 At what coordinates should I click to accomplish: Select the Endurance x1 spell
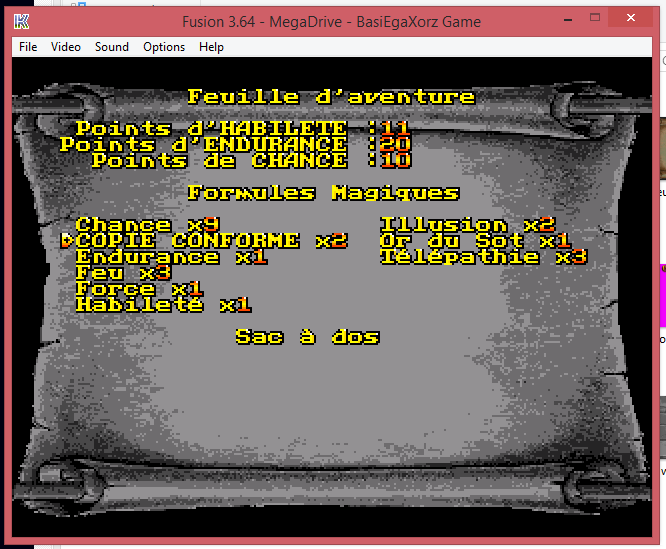pyautogui.click(x=171, y=257)
